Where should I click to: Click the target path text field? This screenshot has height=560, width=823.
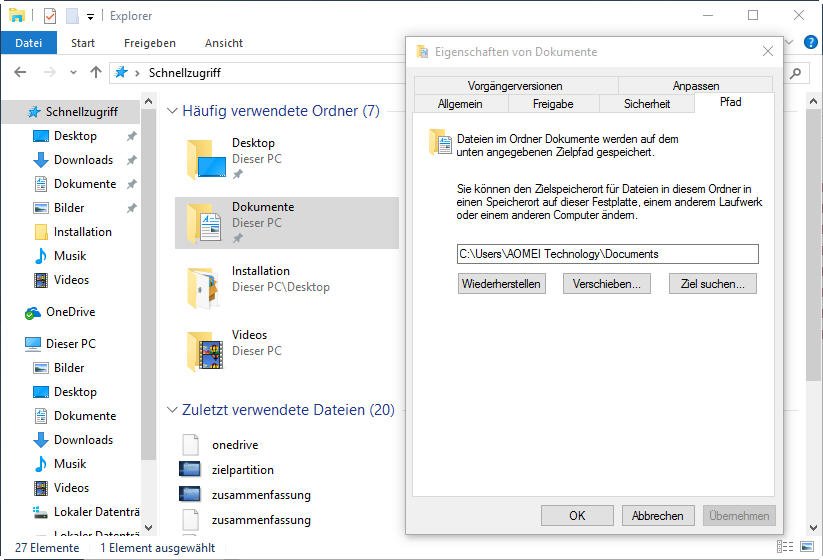click(607, 254)
